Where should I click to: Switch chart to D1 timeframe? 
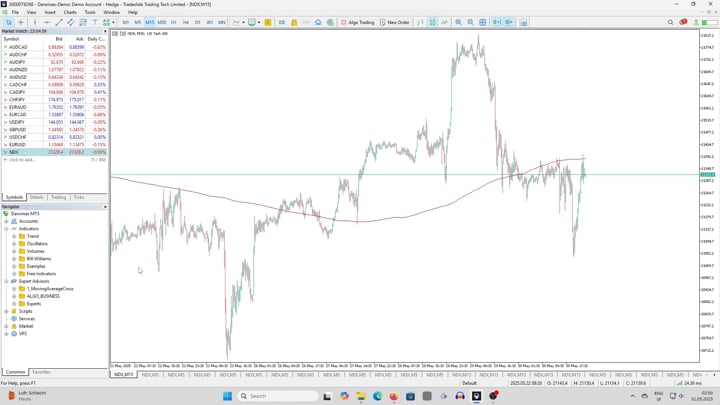click(197, 22)
